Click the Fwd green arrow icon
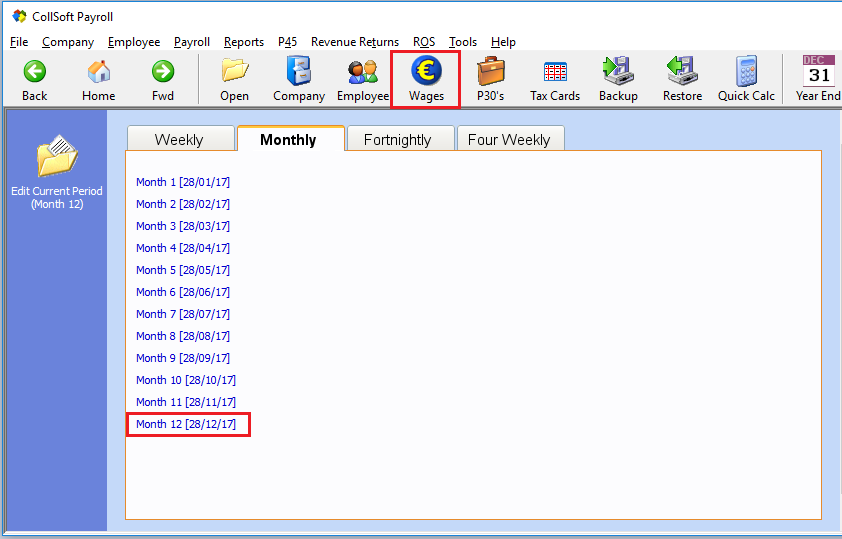This screenshot has width=842, height=539. coord(162,72)
